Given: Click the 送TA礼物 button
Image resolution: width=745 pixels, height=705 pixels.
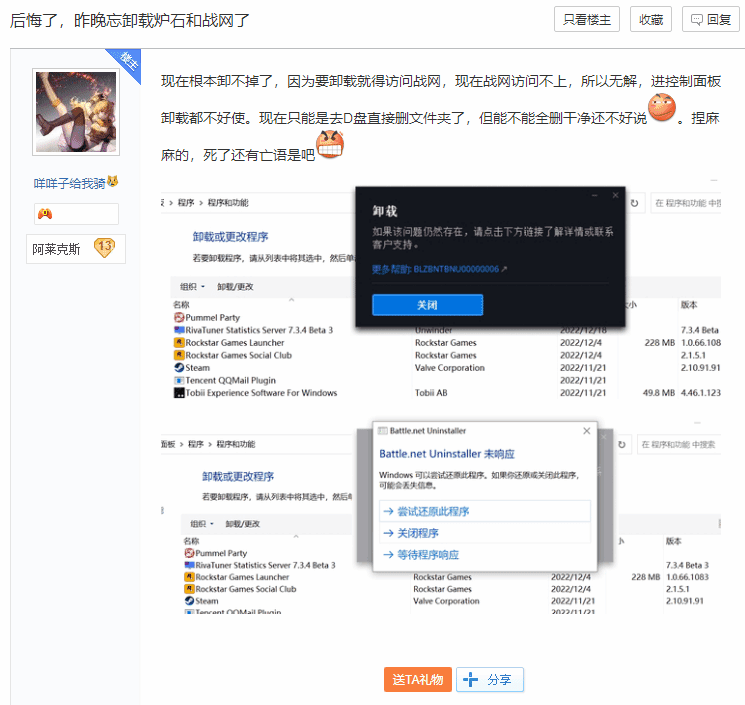Looking at the screenshot, I should pyautogui.click(x=418, y=679).
